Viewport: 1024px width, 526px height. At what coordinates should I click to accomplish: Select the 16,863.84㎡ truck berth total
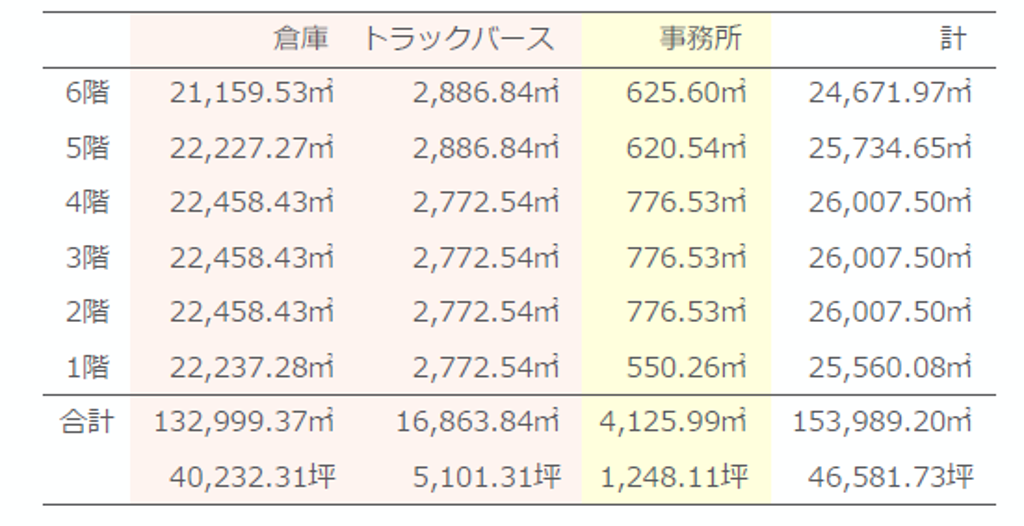pyautogui.click(x=478, y=422)
